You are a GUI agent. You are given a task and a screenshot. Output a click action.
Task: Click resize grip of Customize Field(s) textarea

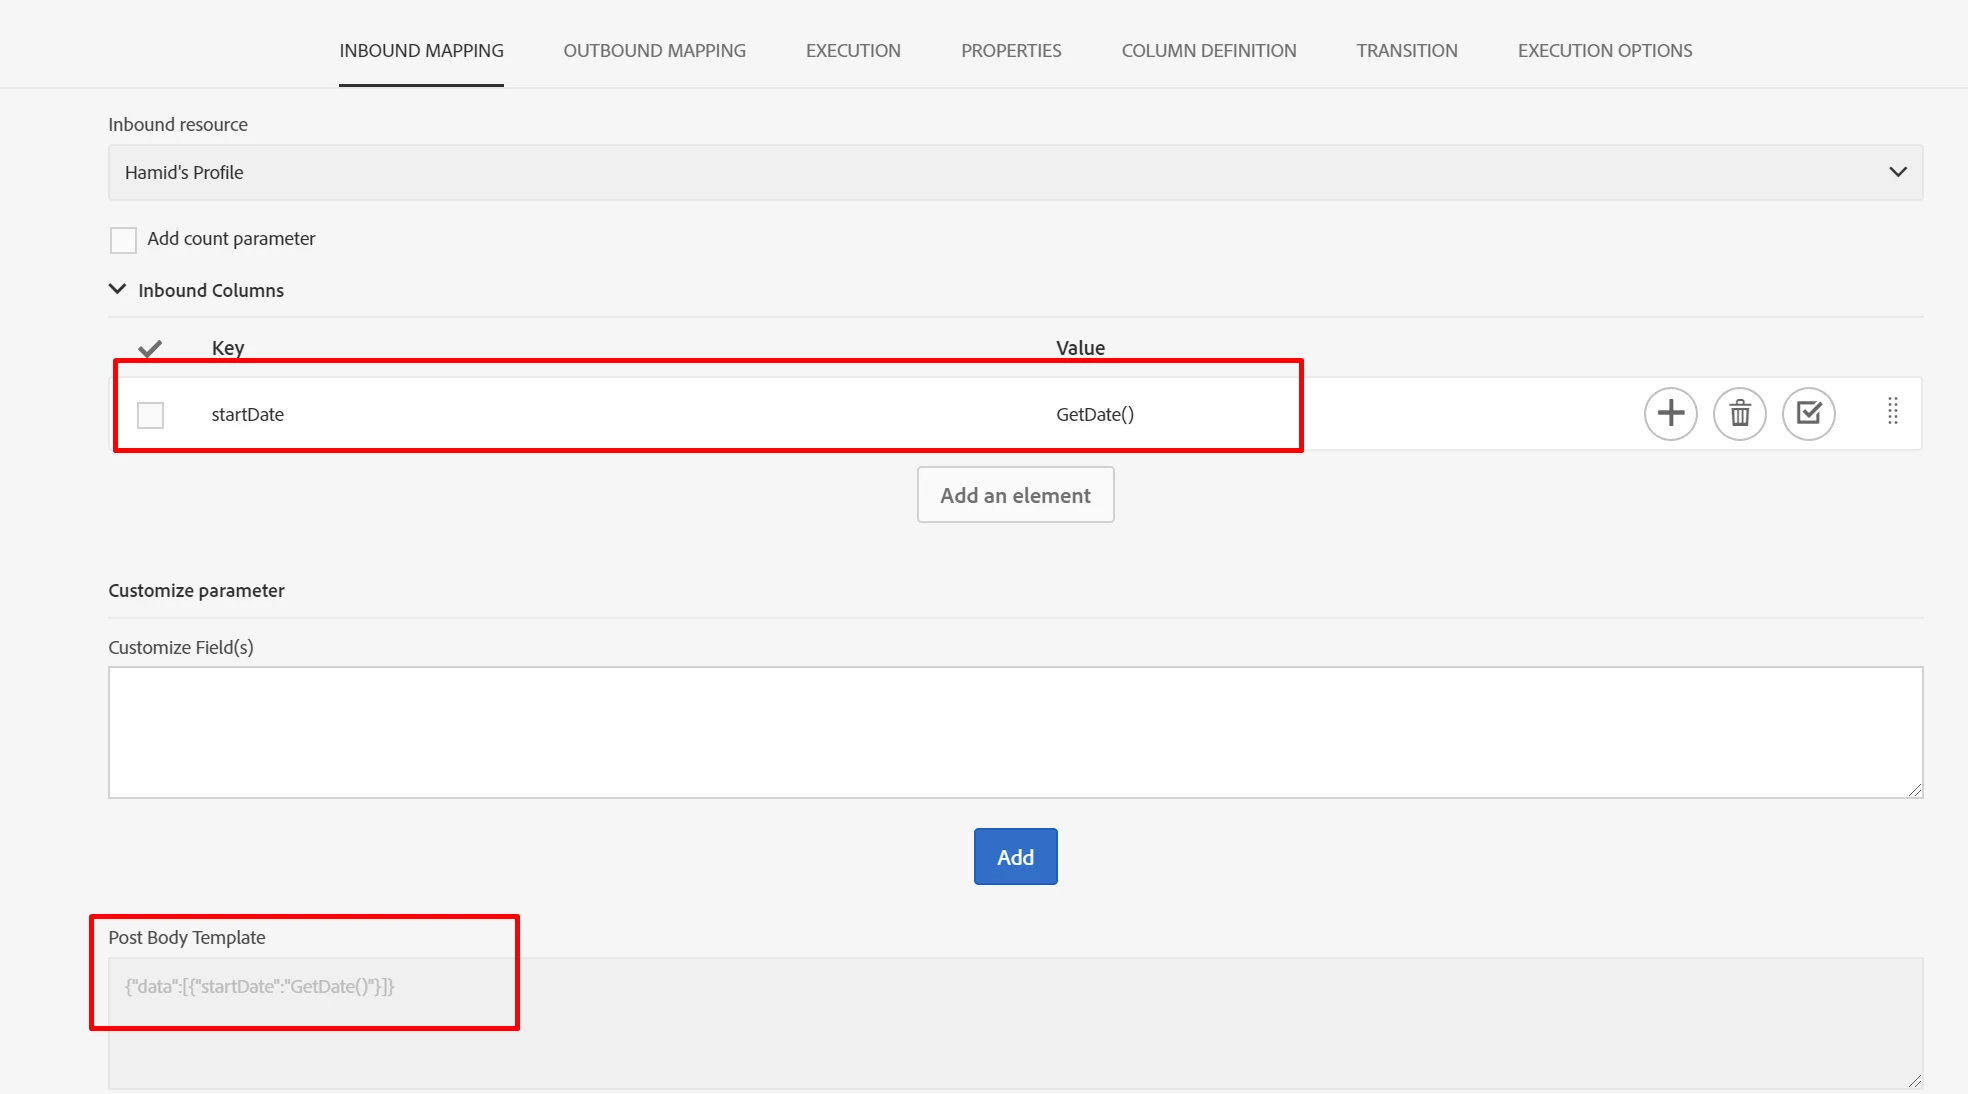pyautogui.click(x=1914, y=790)
